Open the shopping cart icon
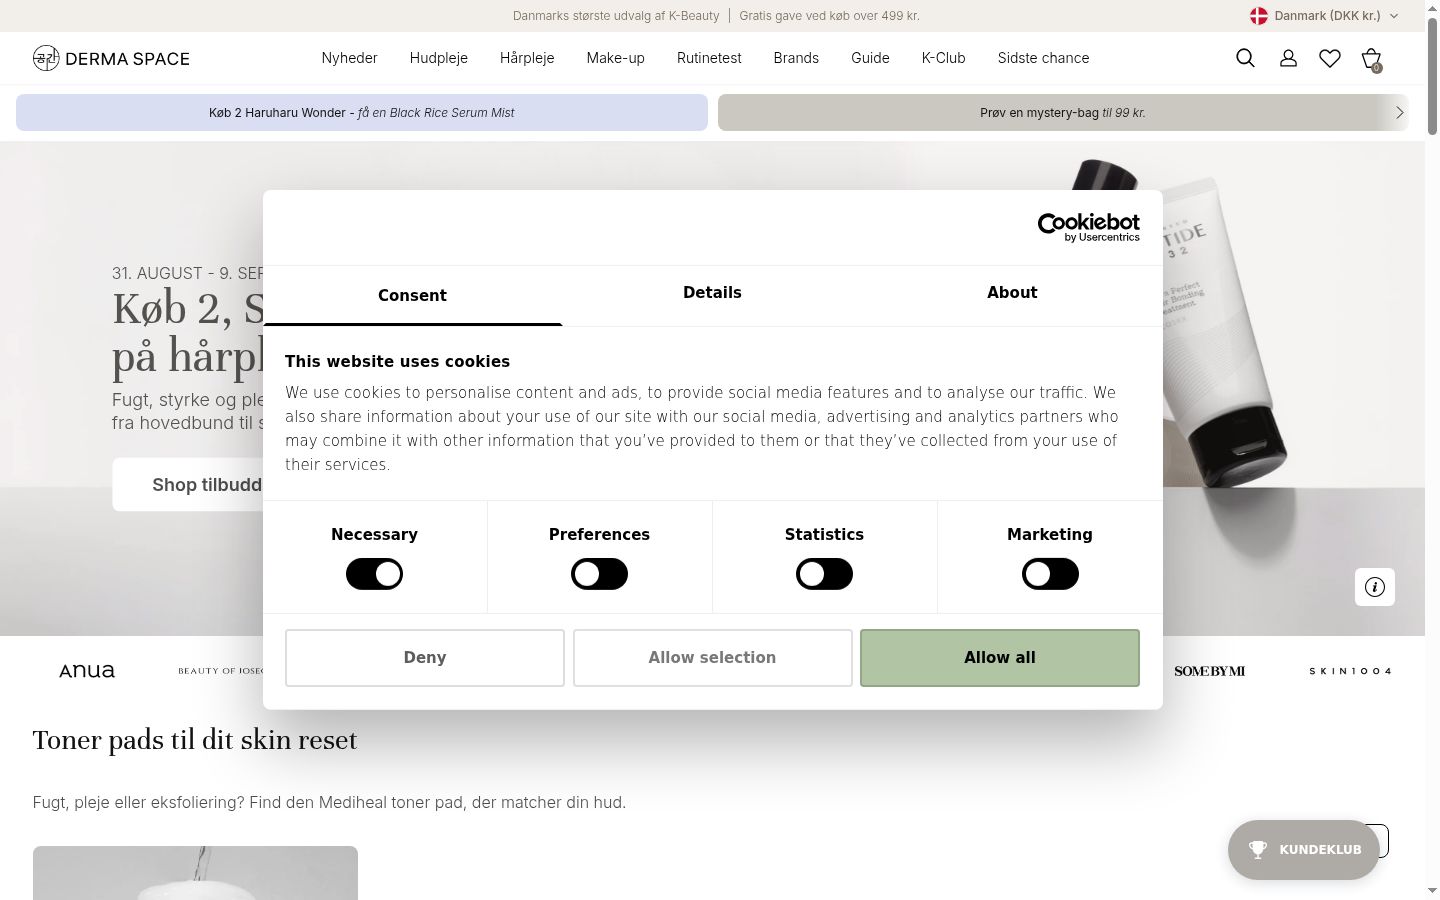The height and width of the screenshot is (900, 1440). (x=1372, y=59)
